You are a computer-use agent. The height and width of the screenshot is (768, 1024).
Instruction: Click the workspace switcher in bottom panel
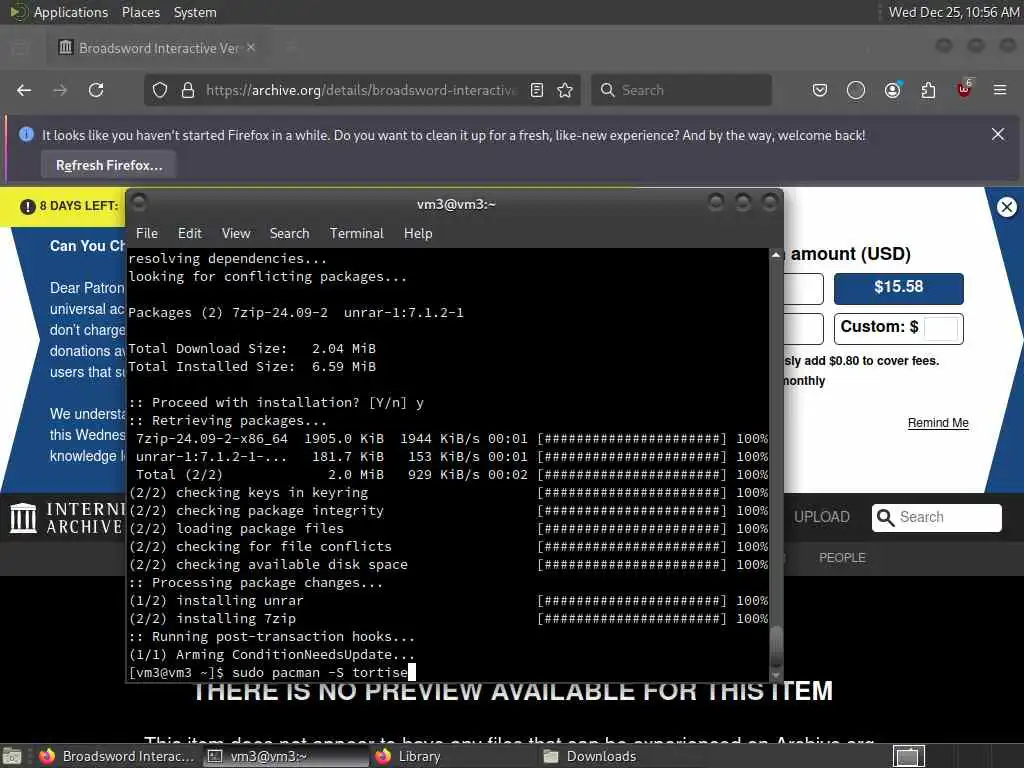[x=909, y=756]
